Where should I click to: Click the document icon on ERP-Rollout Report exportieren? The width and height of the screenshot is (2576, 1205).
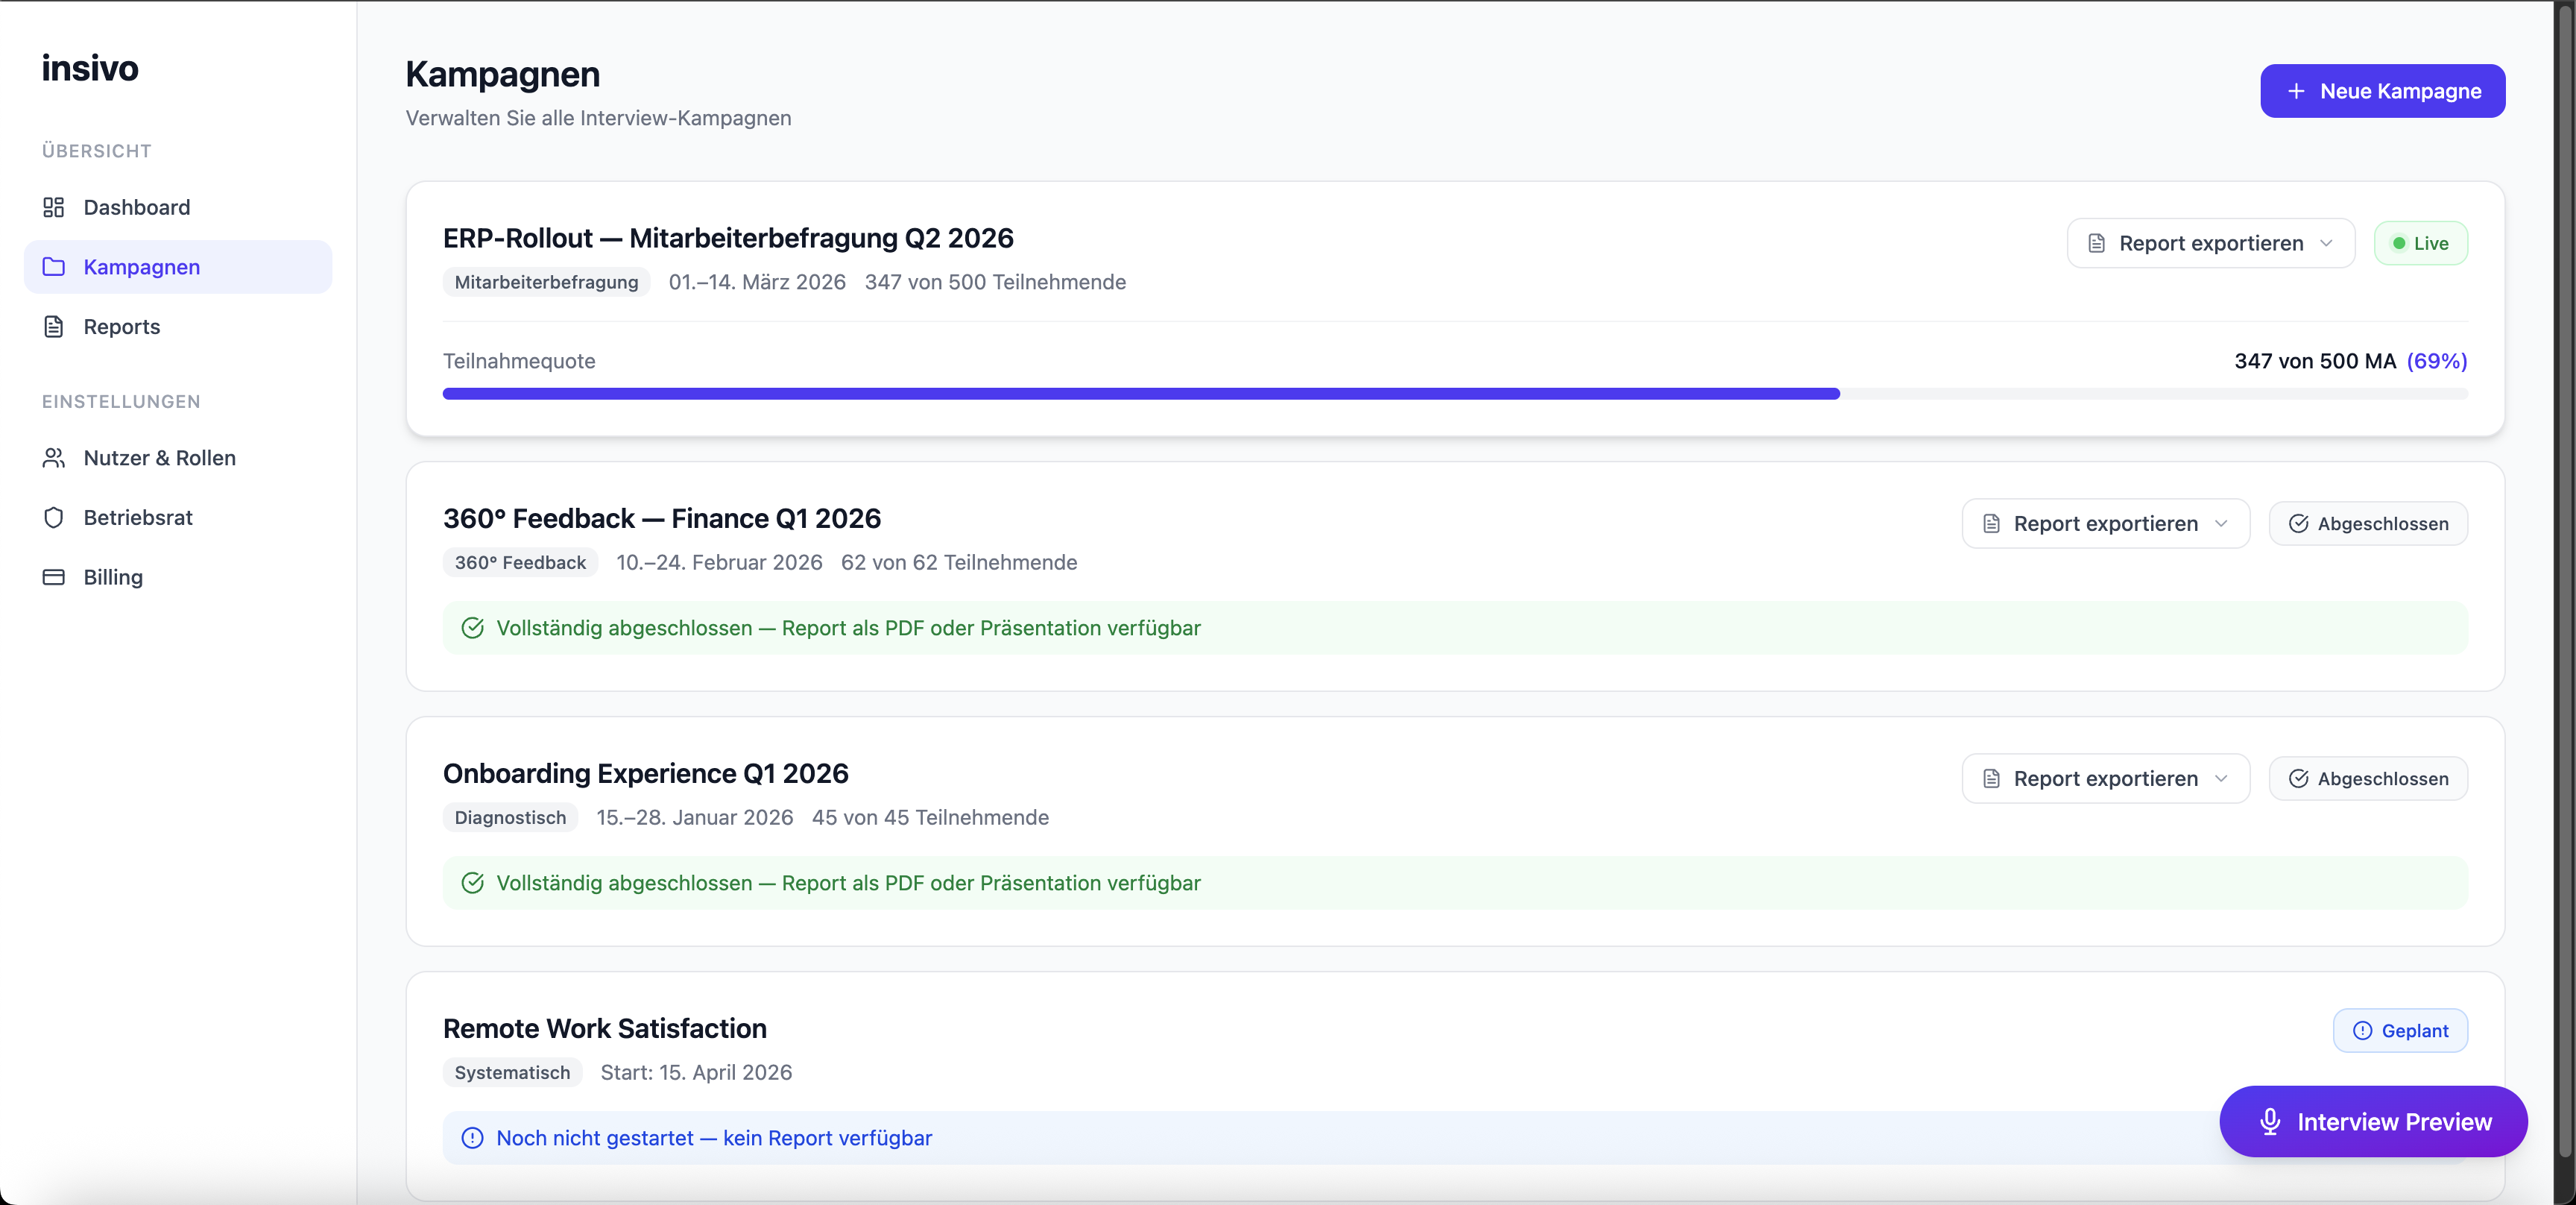[2097, 242]
